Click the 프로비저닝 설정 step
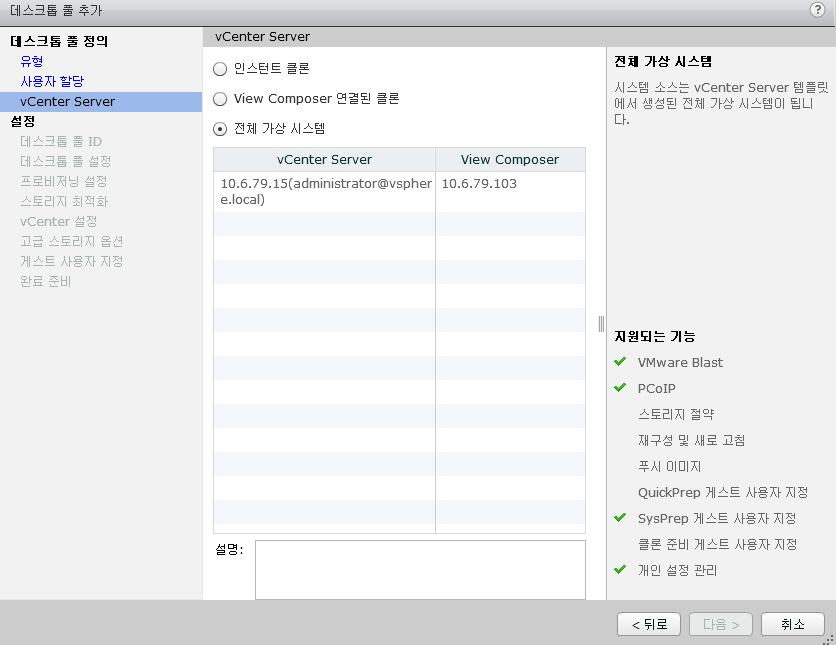This screenshot has height=645, width=836. click(x=64, y=182)
